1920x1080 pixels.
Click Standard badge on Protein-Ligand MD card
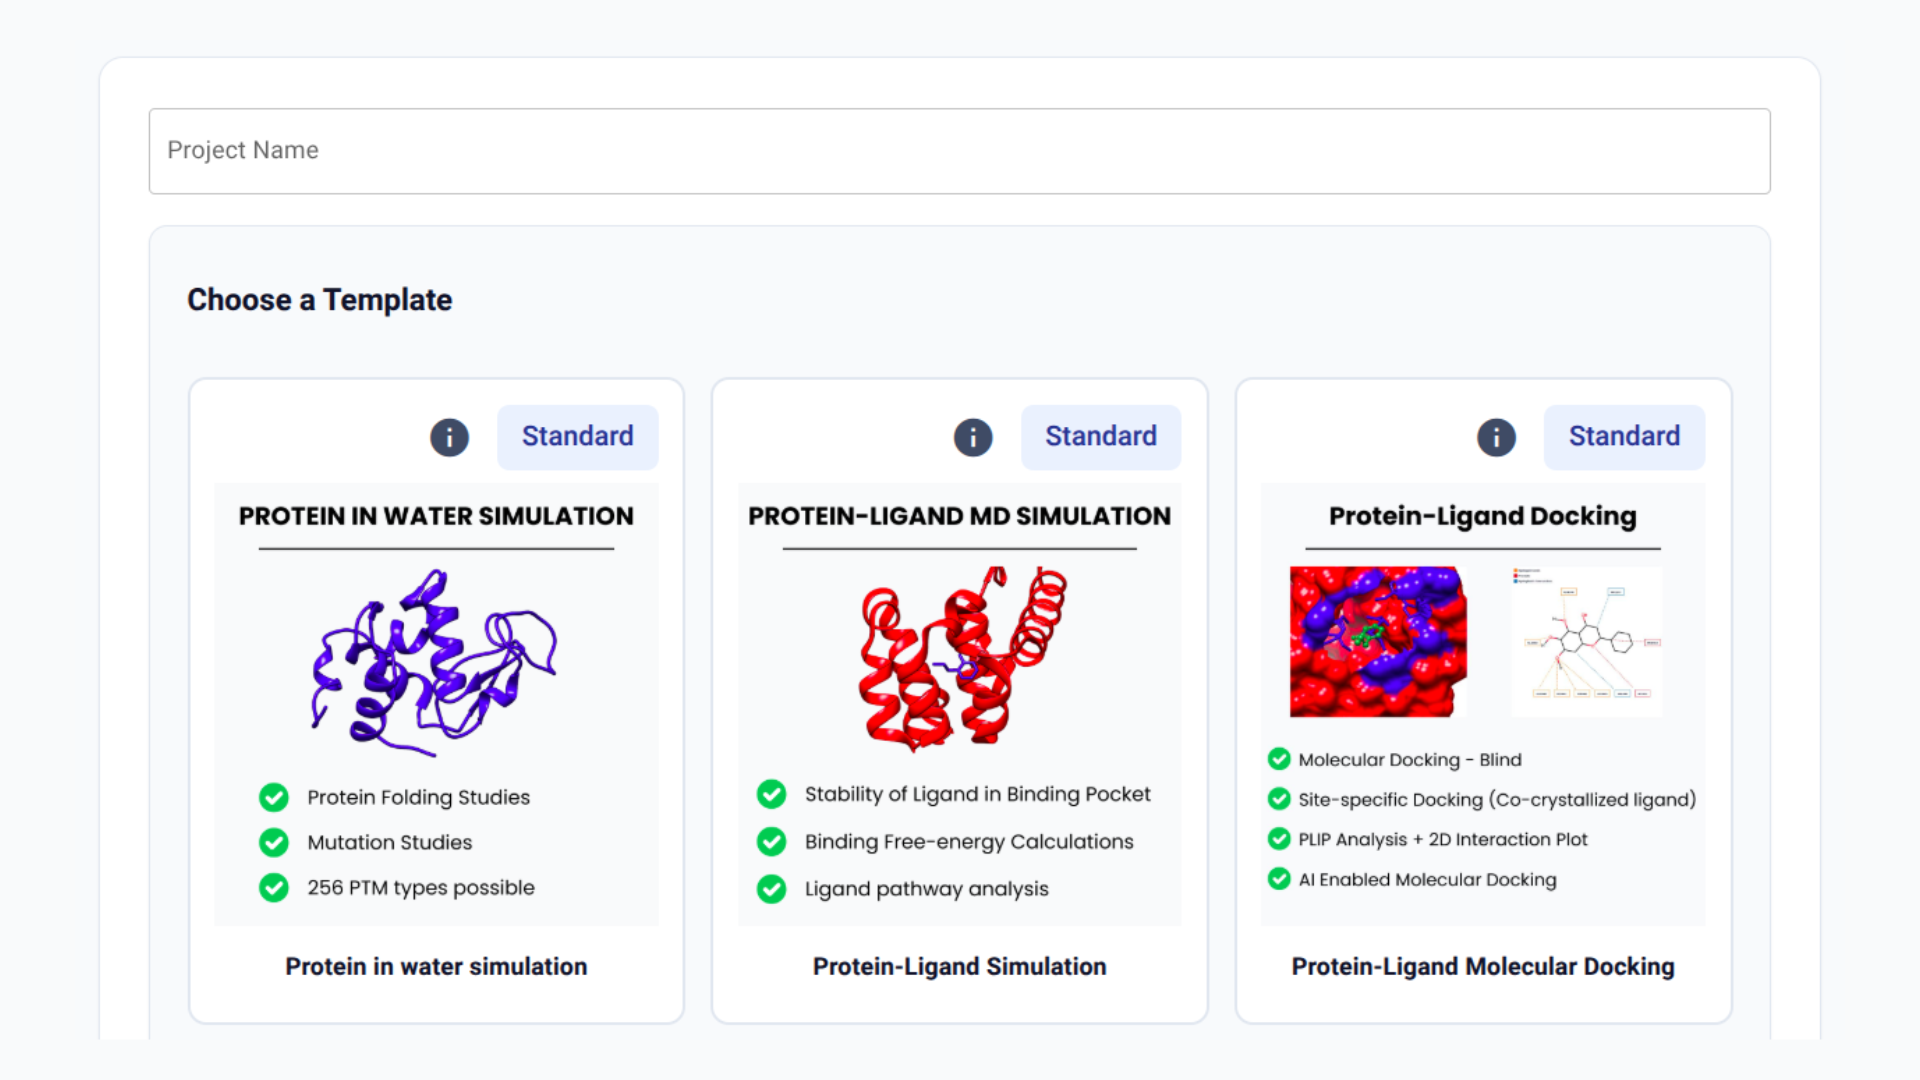(1100, 437)
